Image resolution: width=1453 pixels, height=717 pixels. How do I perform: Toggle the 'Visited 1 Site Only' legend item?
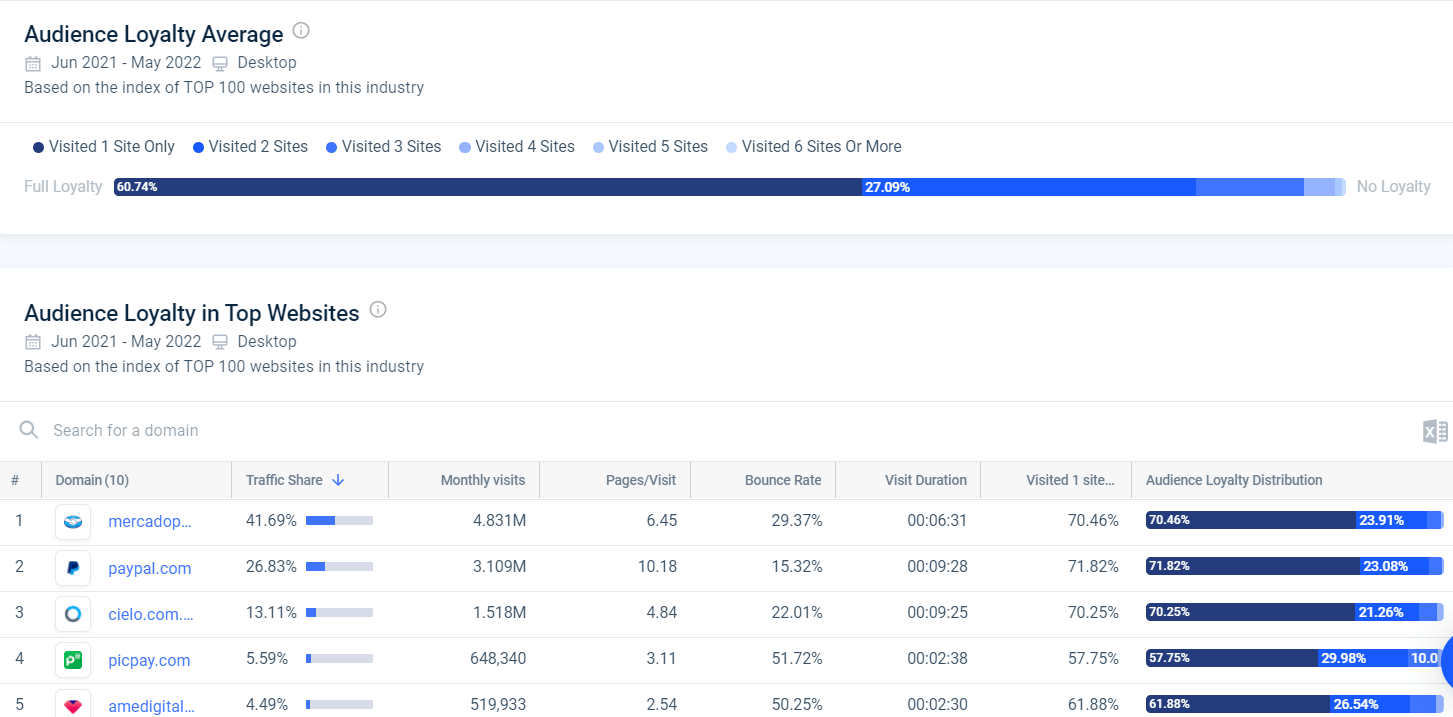pyautogui.click(x=104, y=147)
